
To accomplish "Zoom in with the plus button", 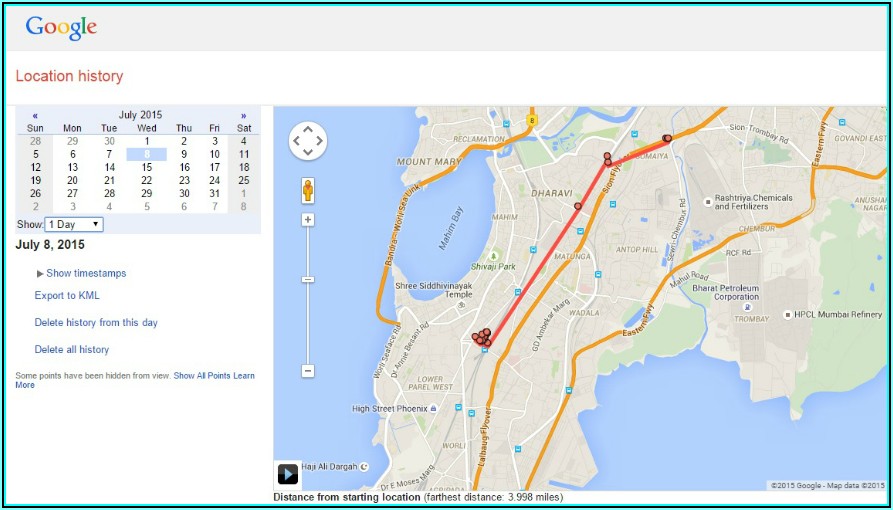I will (x=308, y=219).
